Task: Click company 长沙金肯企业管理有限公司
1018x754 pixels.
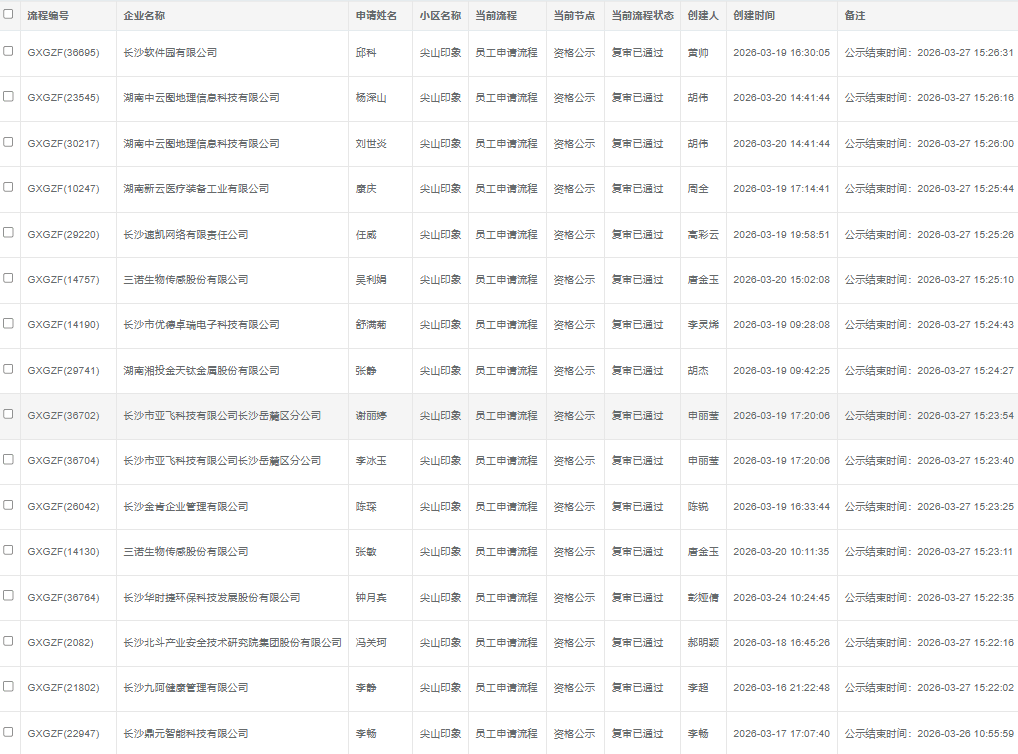Action: click(186, 507)
